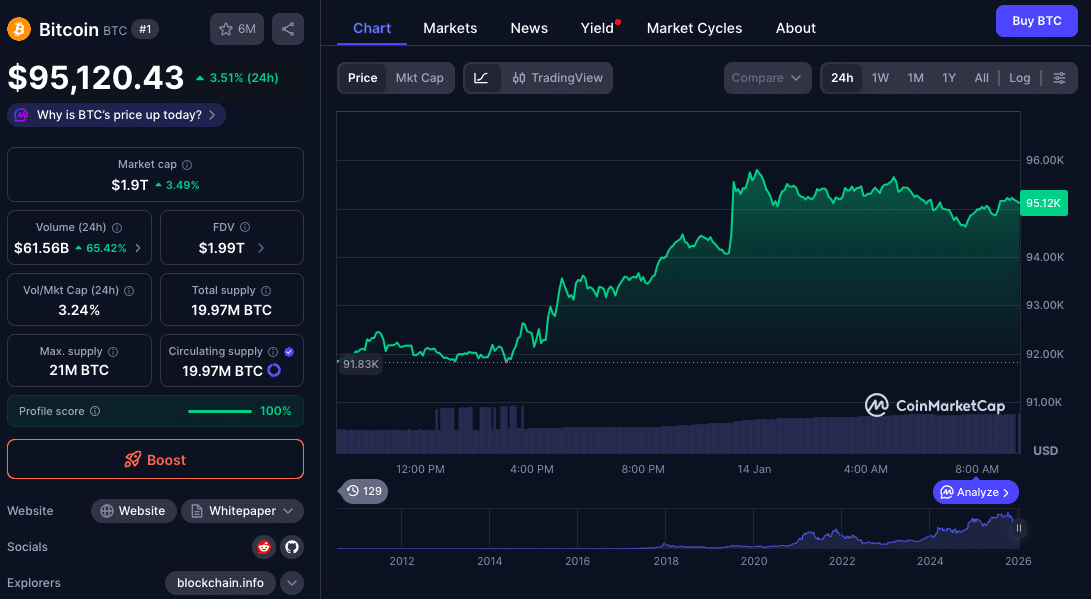Click the Boost button
Image resolution: width=1091 pixels, height=599 pixels.
point(155,459)
